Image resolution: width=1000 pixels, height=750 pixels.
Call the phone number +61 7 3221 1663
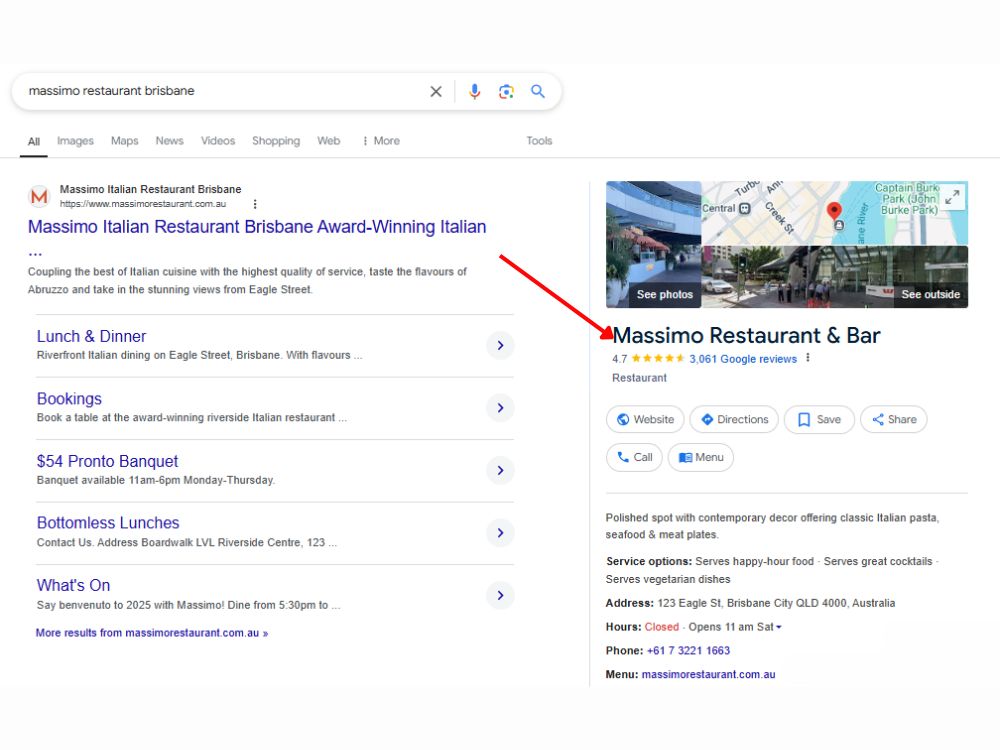[x=688, y=651]
